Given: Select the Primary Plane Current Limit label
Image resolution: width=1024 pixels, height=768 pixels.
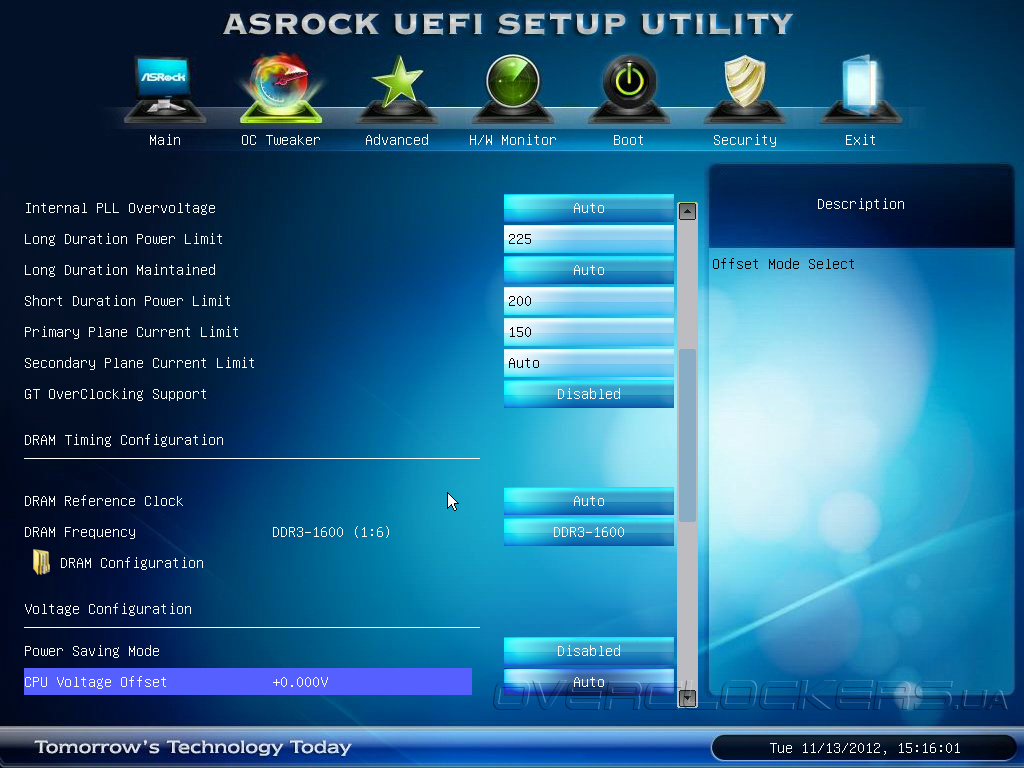Looking at the screenshot, I should 131,332.
